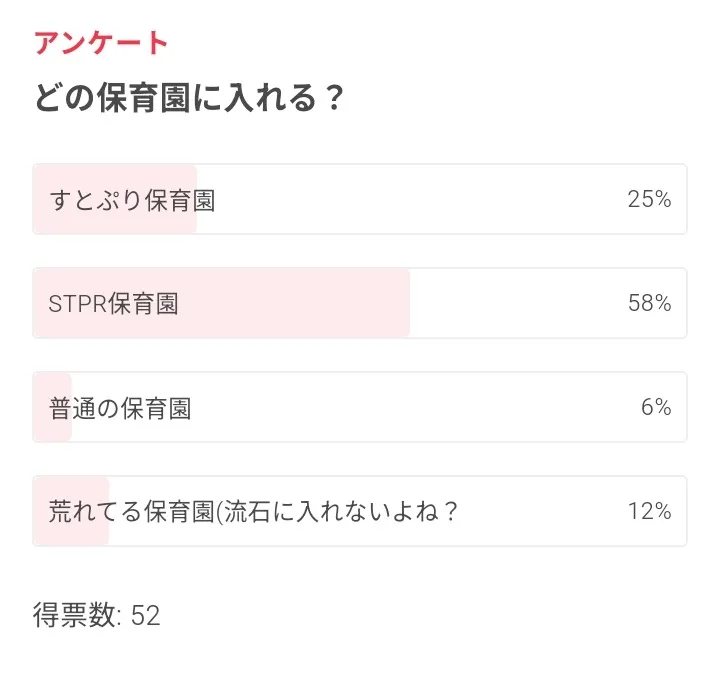This screenshot has height=685, width=720.
Task: Vote for 荒れてる保育園 option text
Action: click(x=253, y=512)
